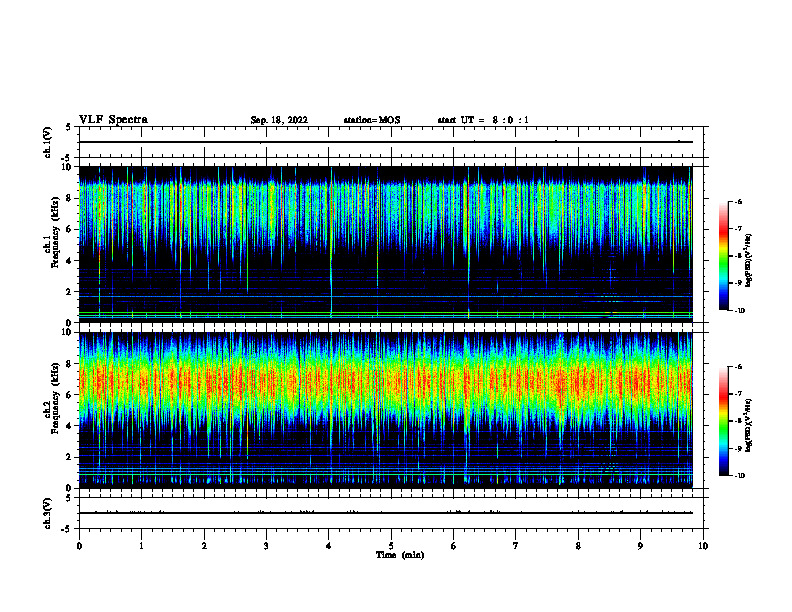Click the 'ch.1(V)' axis label

point(47,142)
